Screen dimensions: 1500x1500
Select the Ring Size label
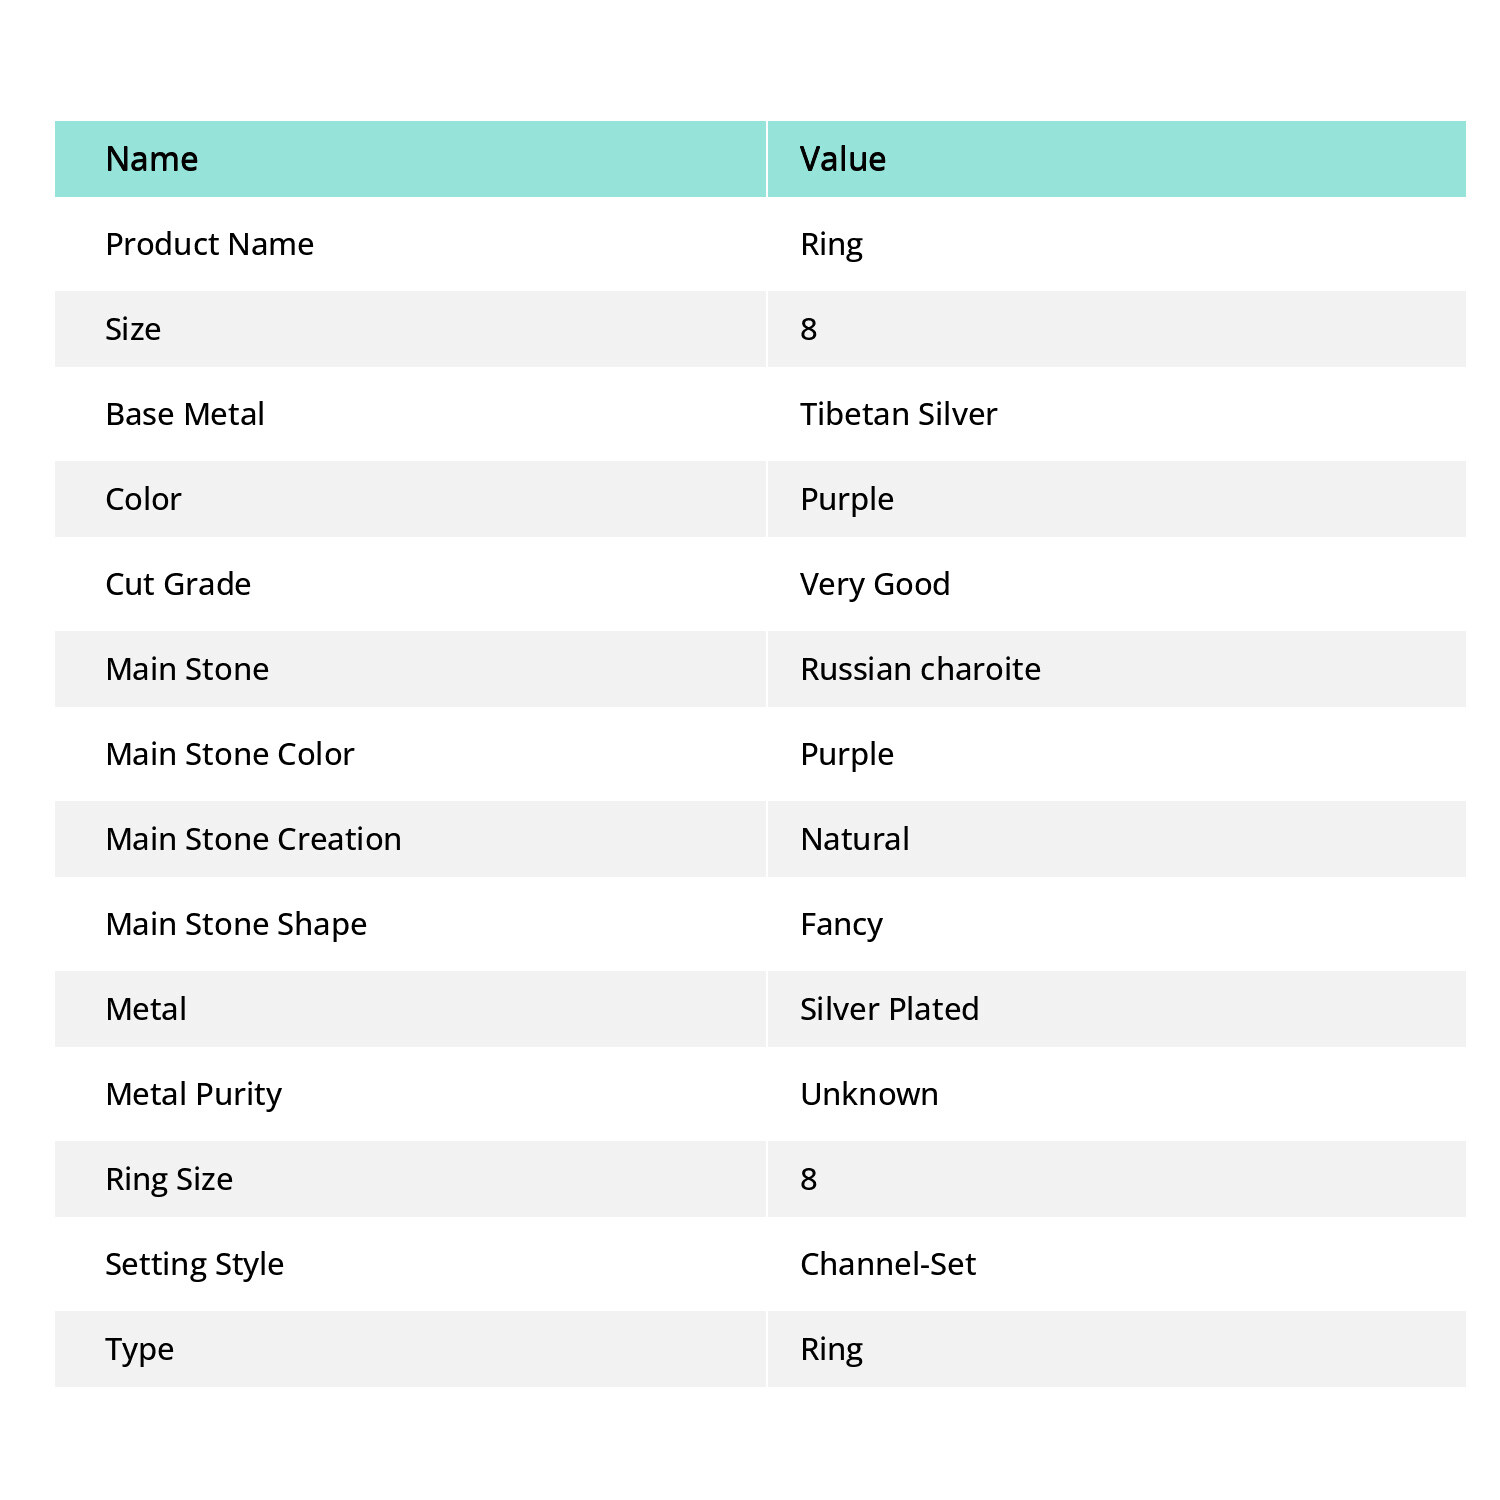point(169,1179)
